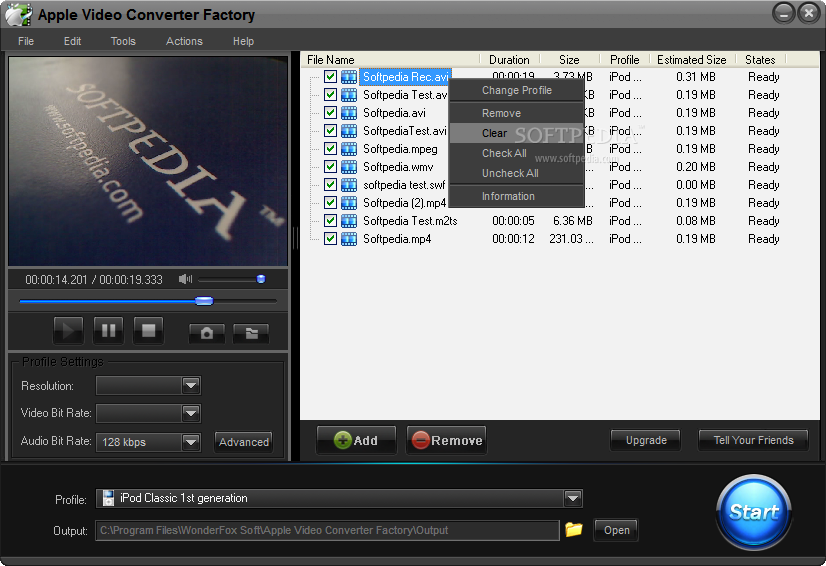Sort by Estimated Size column header
Image resolution: width=826 pixels, height=566 pixels.
(692, 60)
